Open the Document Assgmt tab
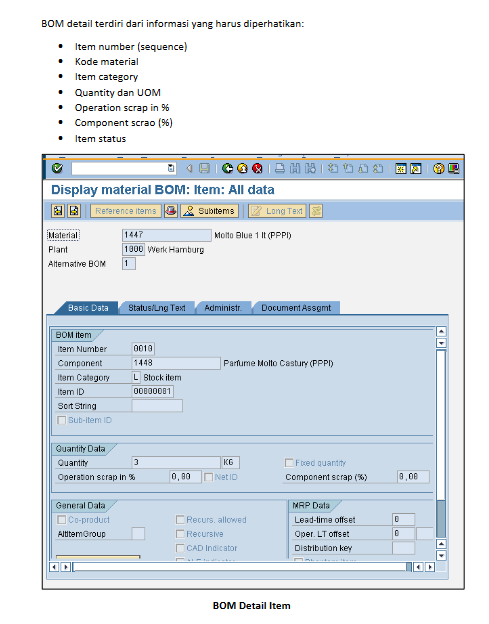489x624 pixels. (296, 308)
